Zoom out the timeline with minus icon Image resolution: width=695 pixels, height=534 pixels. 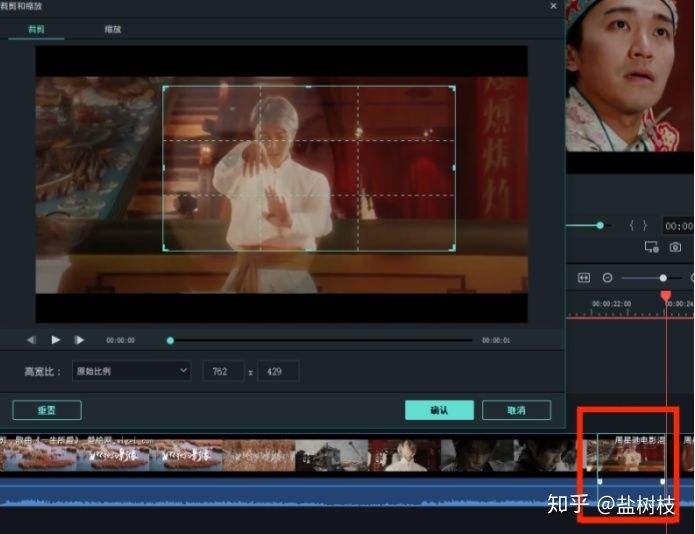[607, 278]
